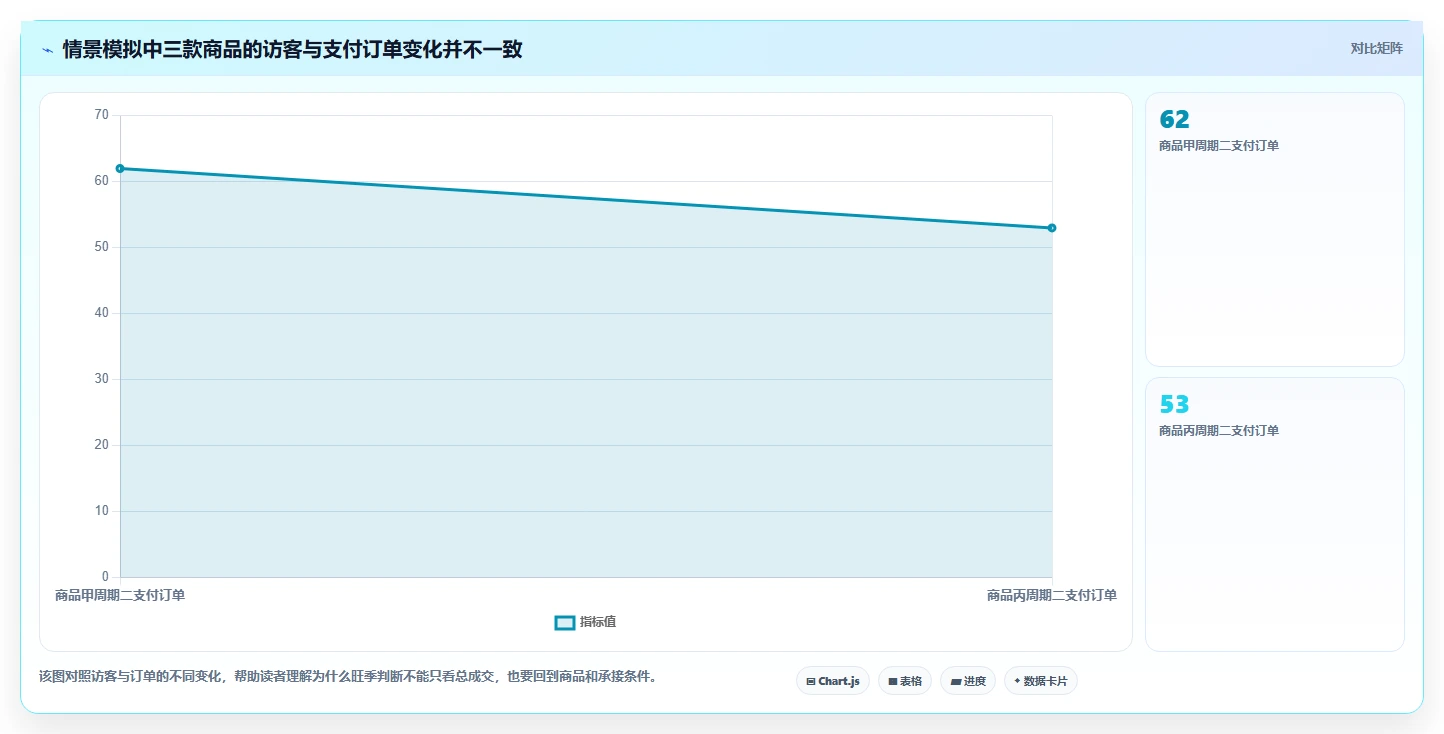1444x734 pixels.
Task: Click y-axis tick label 30
Action: pyautogui.click(x=101, y=379)
